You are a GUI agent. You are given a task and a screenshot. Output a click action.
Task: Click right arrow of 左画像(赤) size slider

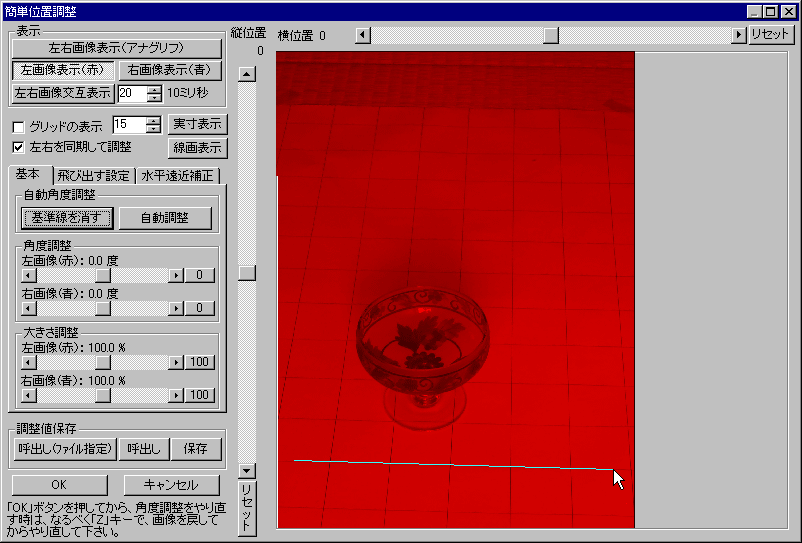coord(176,362)
